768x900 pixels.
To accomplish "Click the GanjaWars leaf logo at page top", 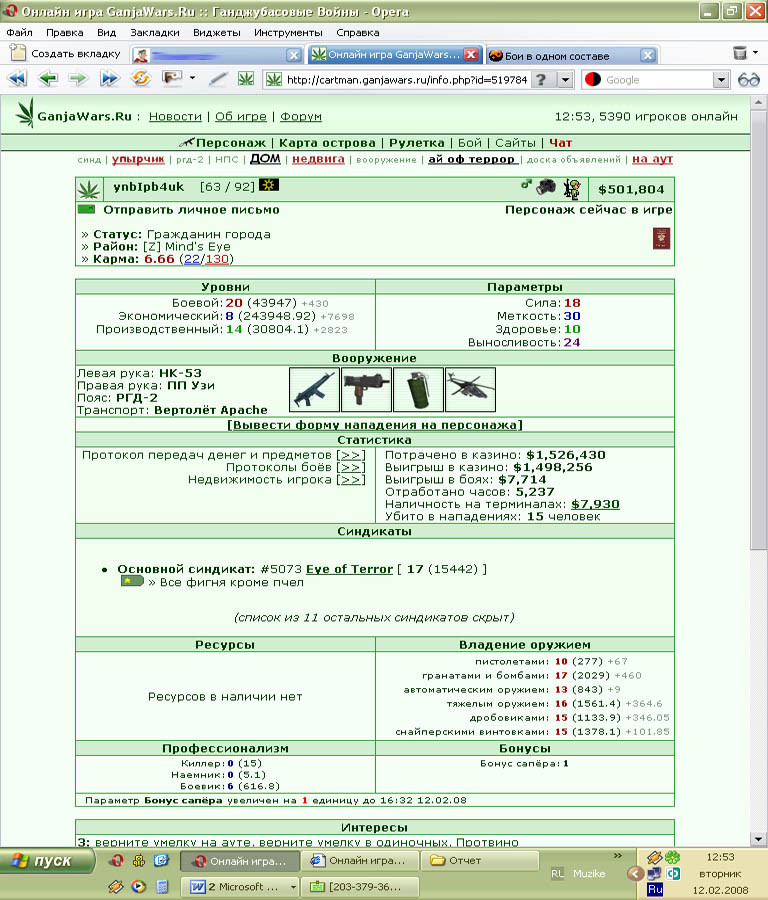I will tap(25, 113).
